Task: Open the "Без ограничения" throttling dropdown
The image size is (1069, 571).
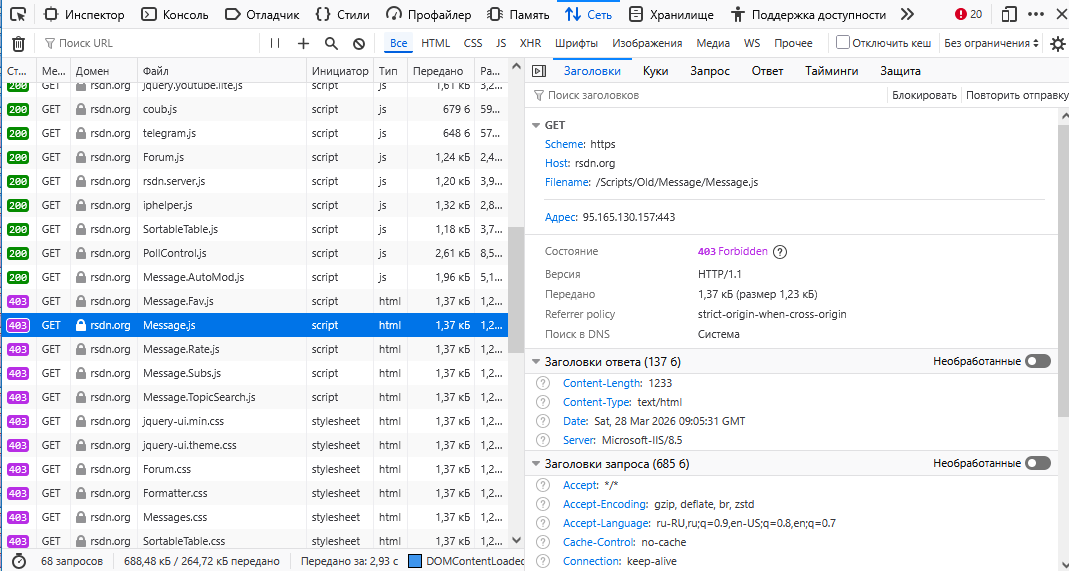Action: (x=991, y=44)
